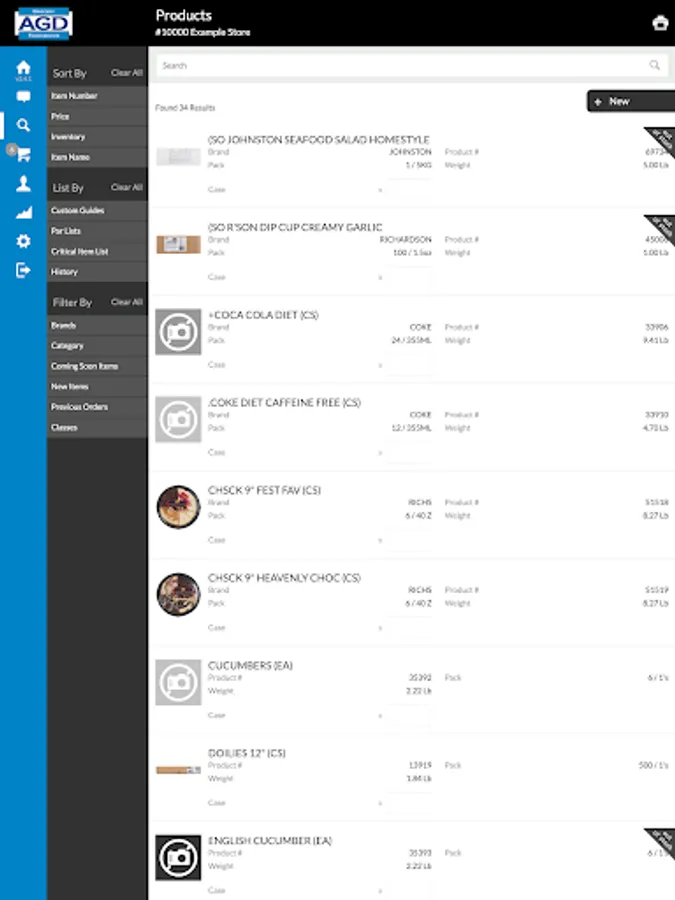
Task: Click English Cucumber placeholder image
Action: 179,858
